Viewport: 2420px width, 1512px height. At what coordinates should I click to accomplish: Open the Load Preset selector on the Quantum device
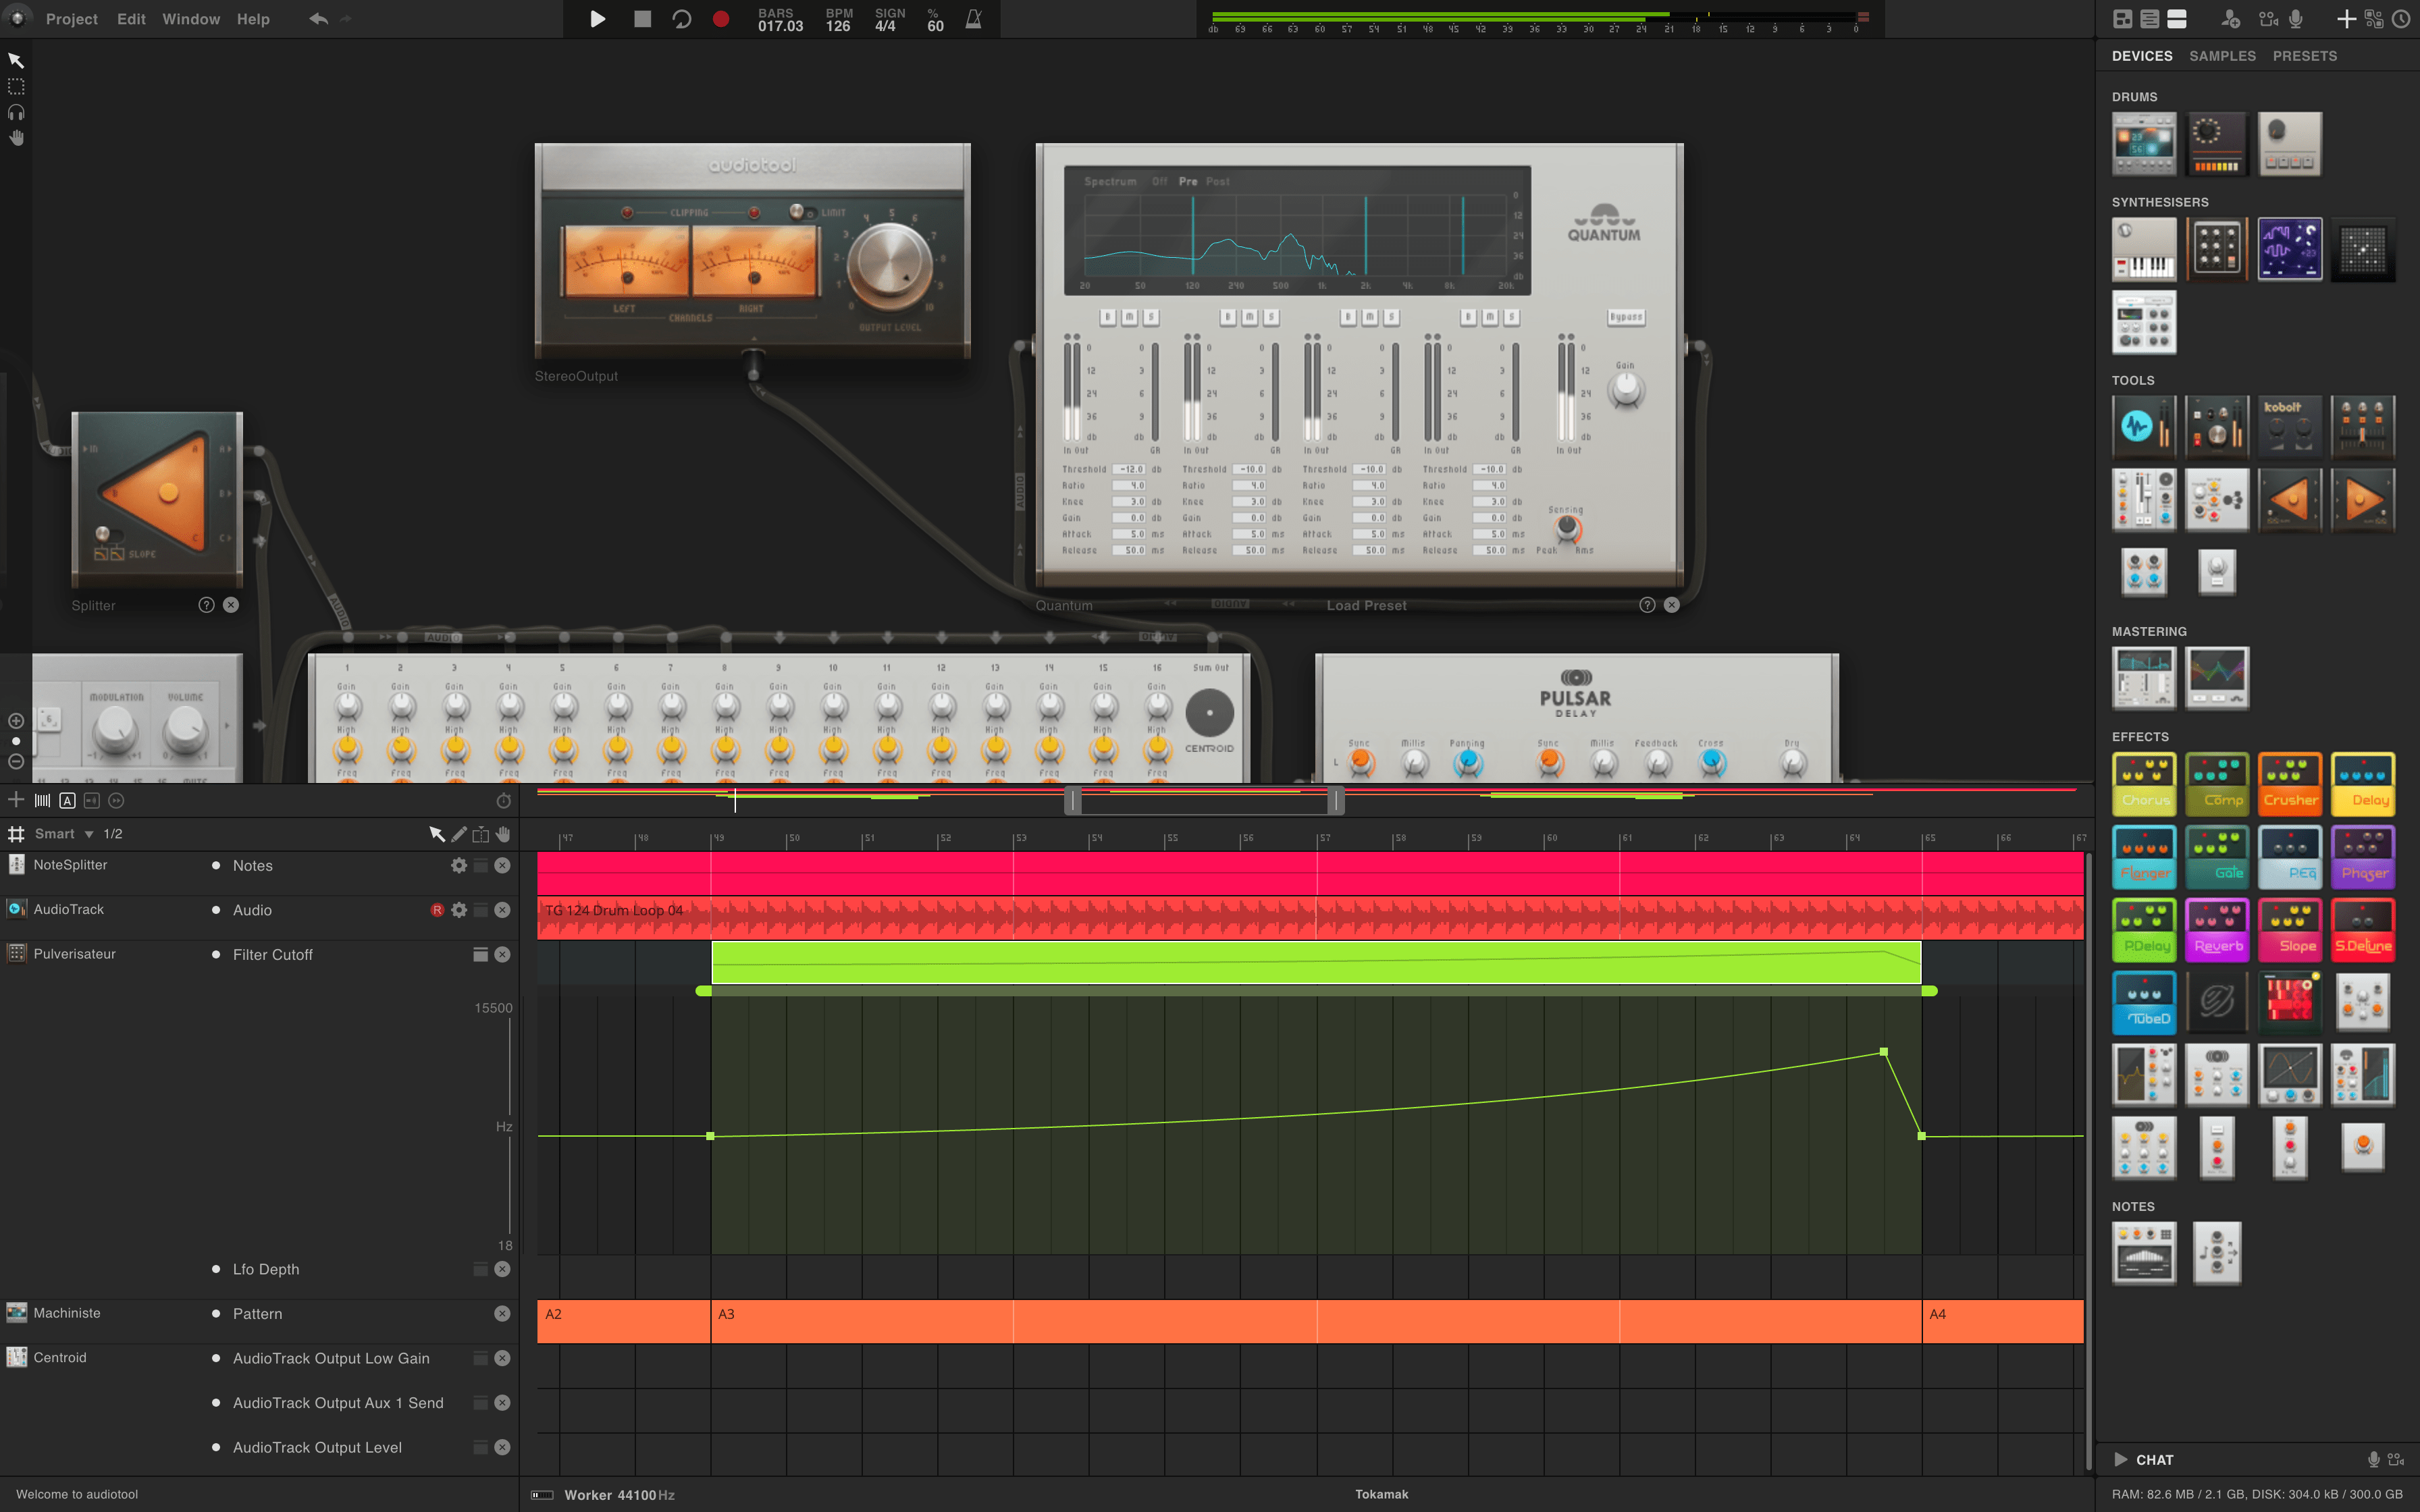1366,605
